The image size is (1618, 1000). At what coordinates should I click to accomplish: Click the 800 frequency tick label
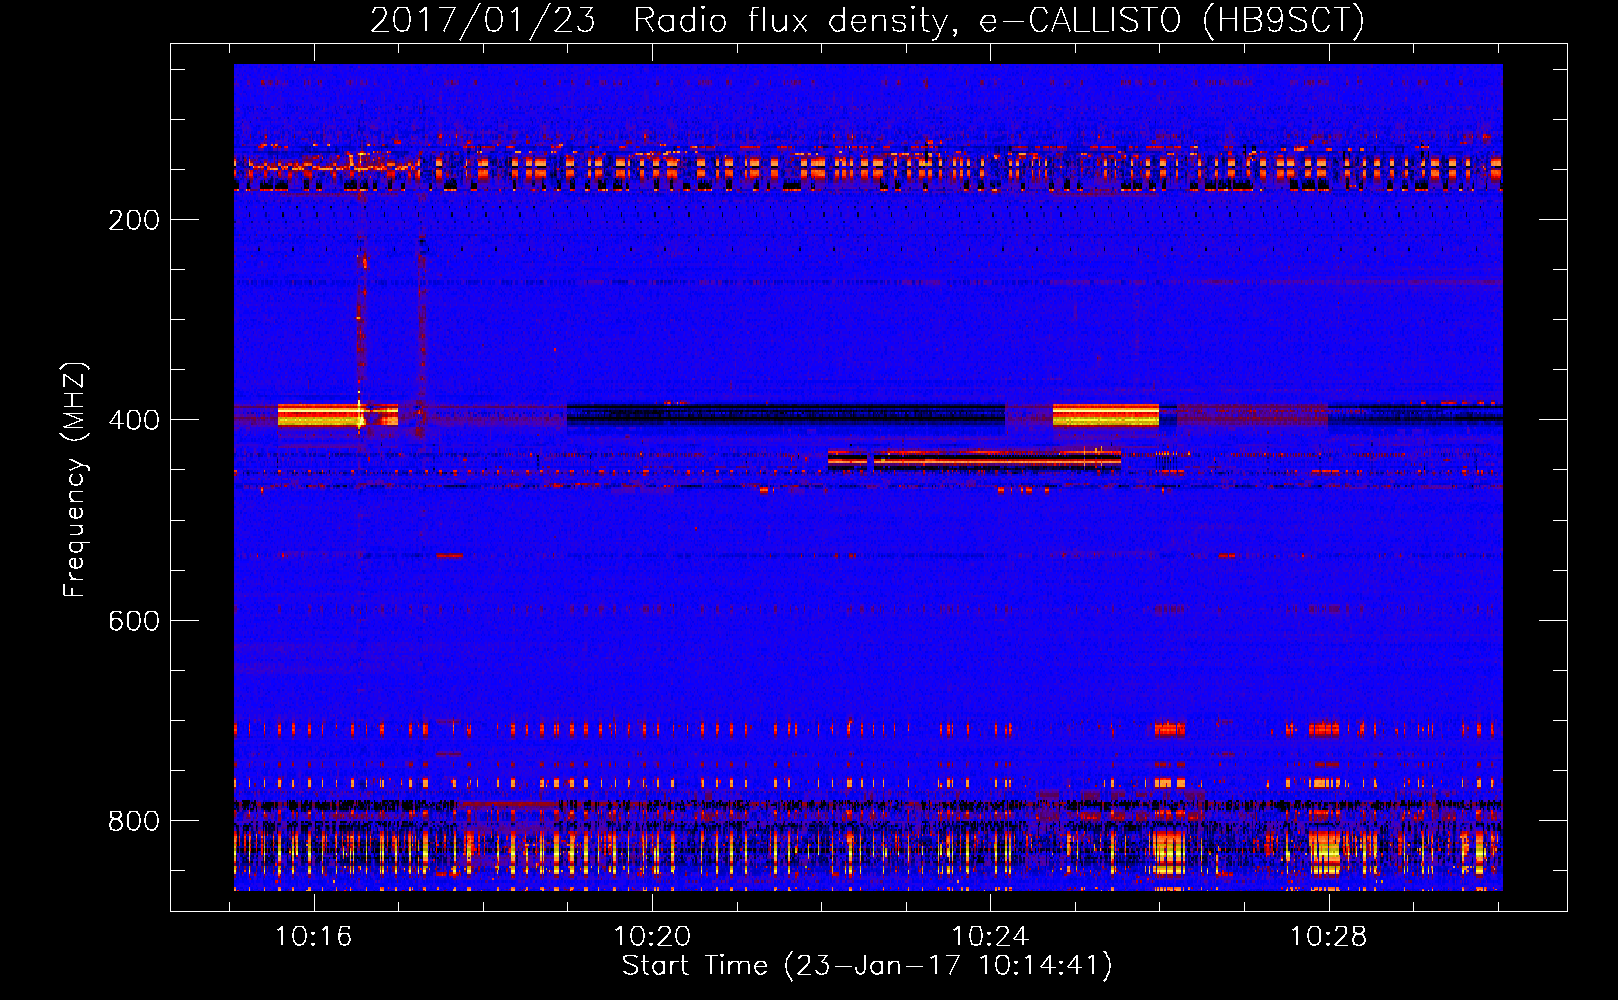(134, 821)
